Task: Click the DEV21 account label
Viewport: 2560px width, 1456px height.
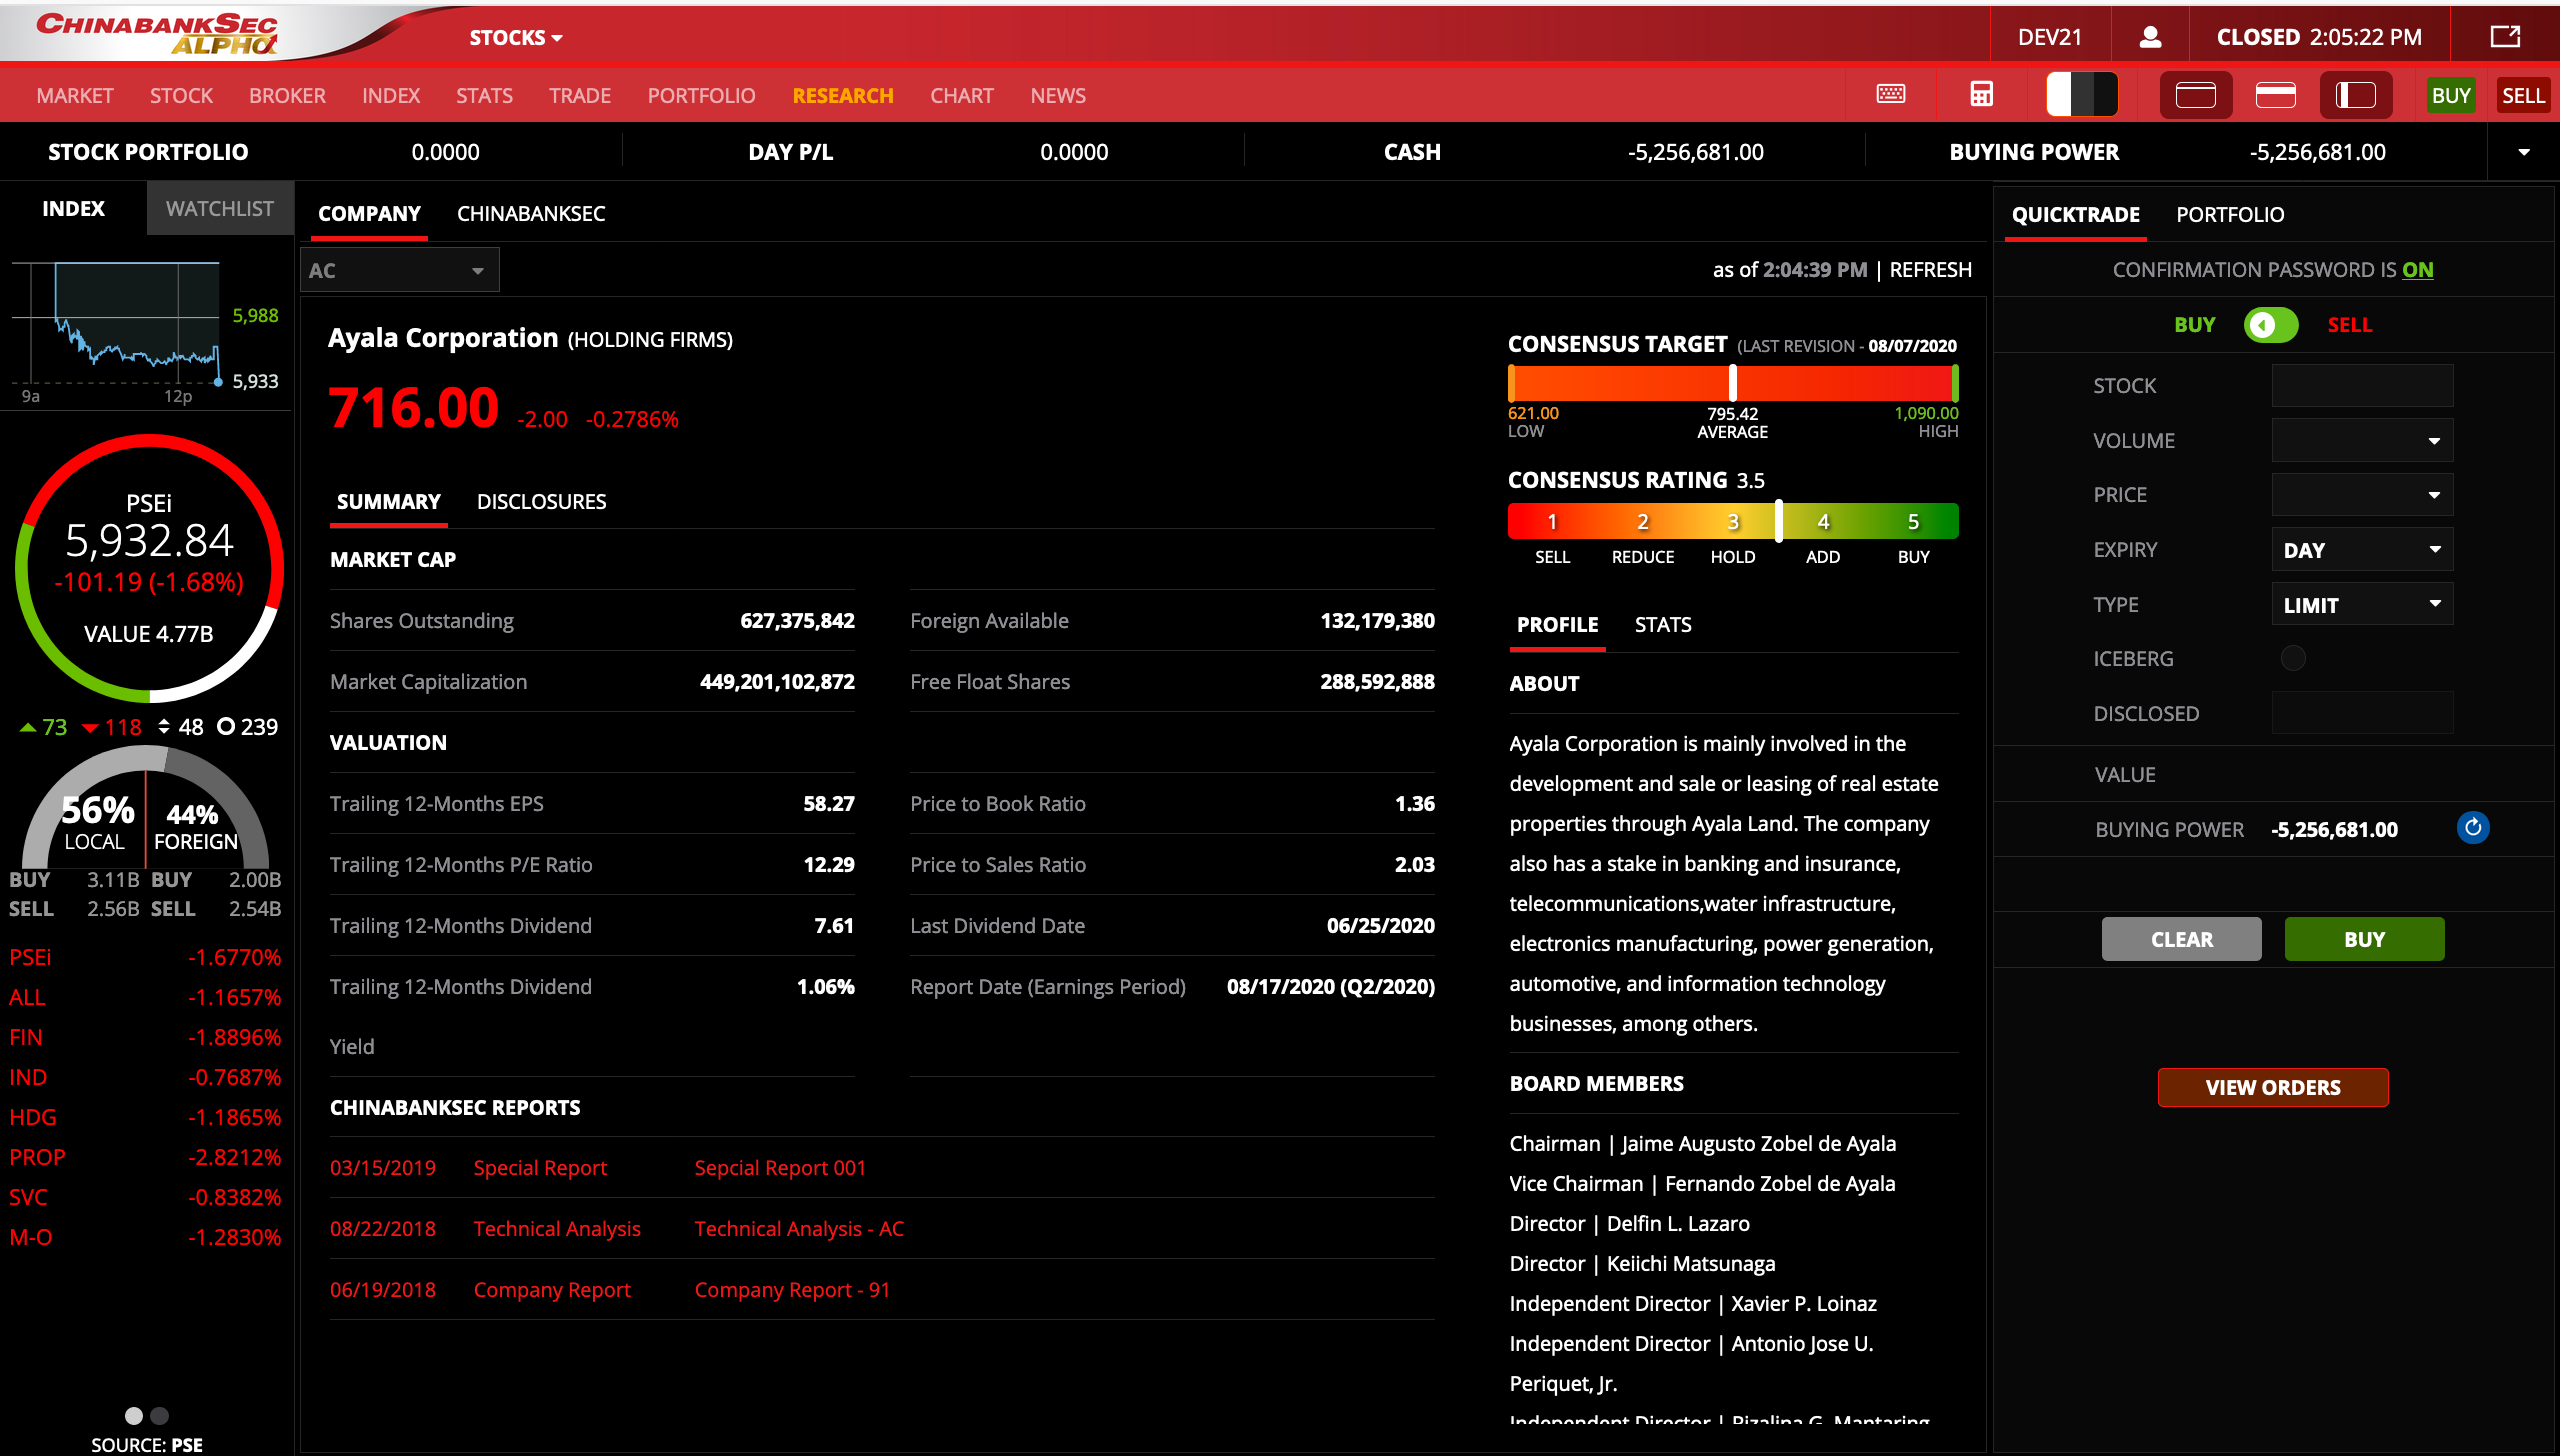Action: 2050,37
